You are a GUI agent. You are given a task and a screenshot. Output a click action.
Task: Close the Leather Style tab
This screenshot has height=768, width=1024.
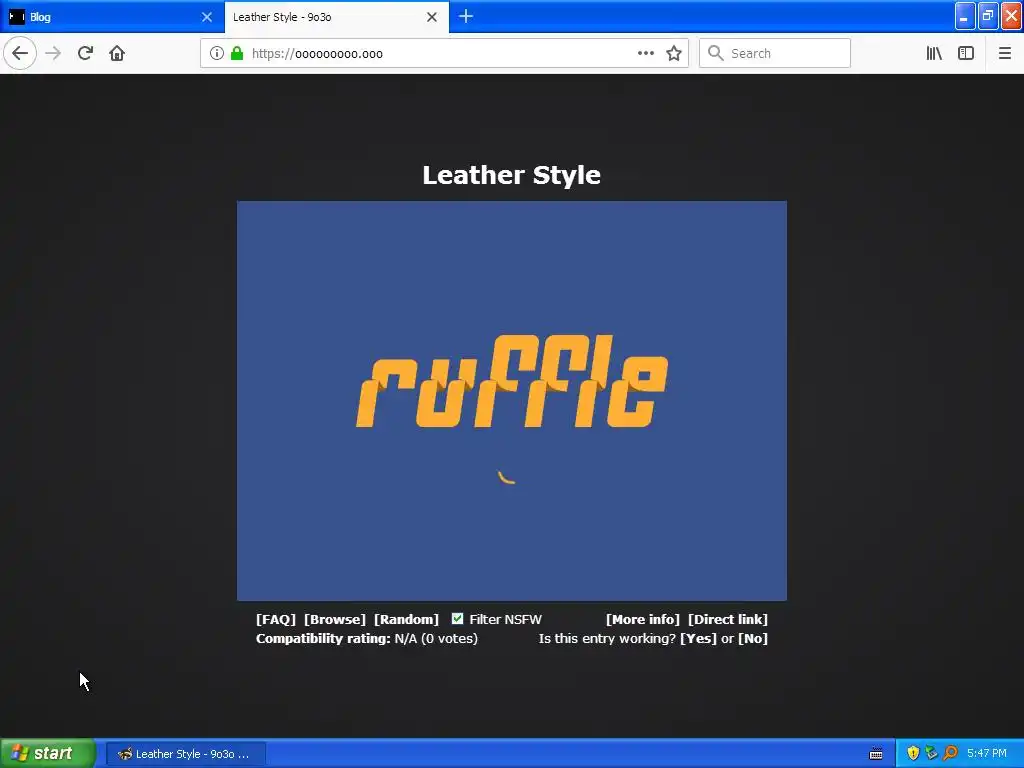tap(432, 17)
